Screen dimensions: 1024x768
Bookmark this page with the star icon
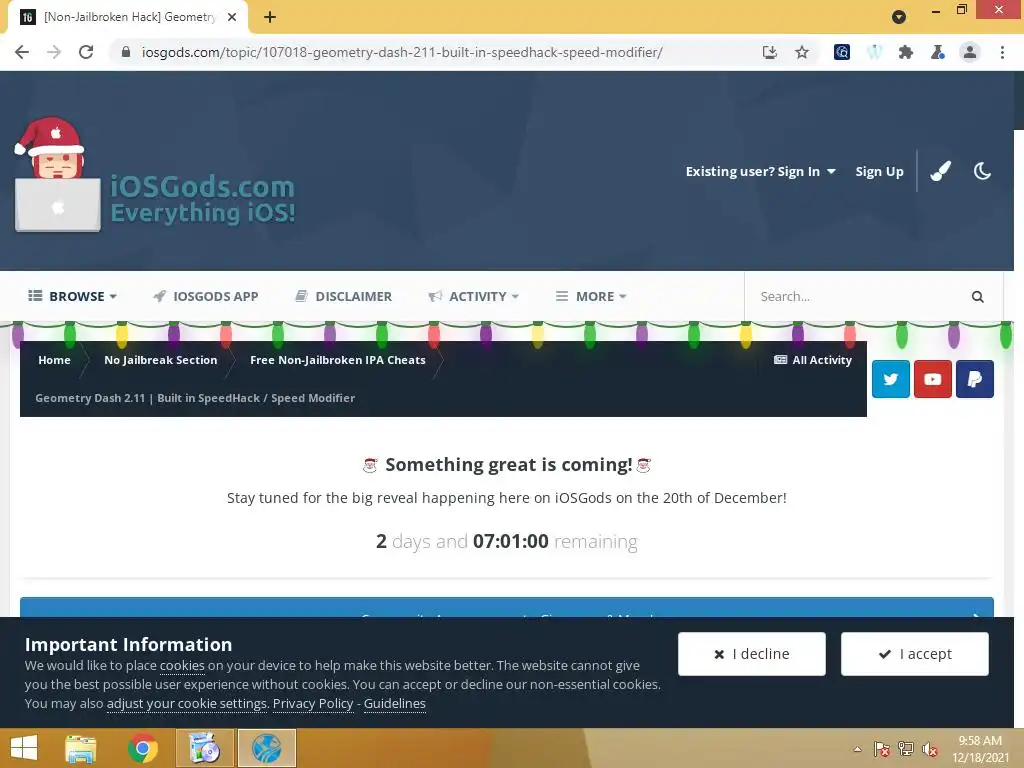point(802,52)
